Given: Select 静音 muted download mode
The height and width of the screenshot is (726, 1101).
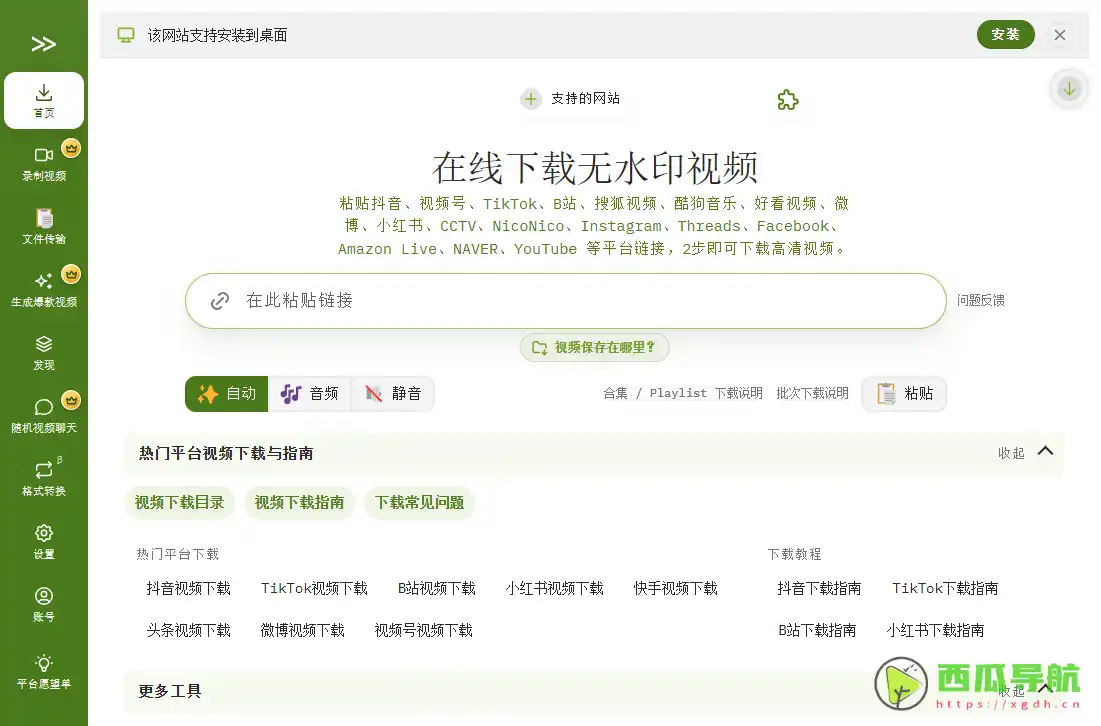Looking at the screenshot, I should [393, 394].
